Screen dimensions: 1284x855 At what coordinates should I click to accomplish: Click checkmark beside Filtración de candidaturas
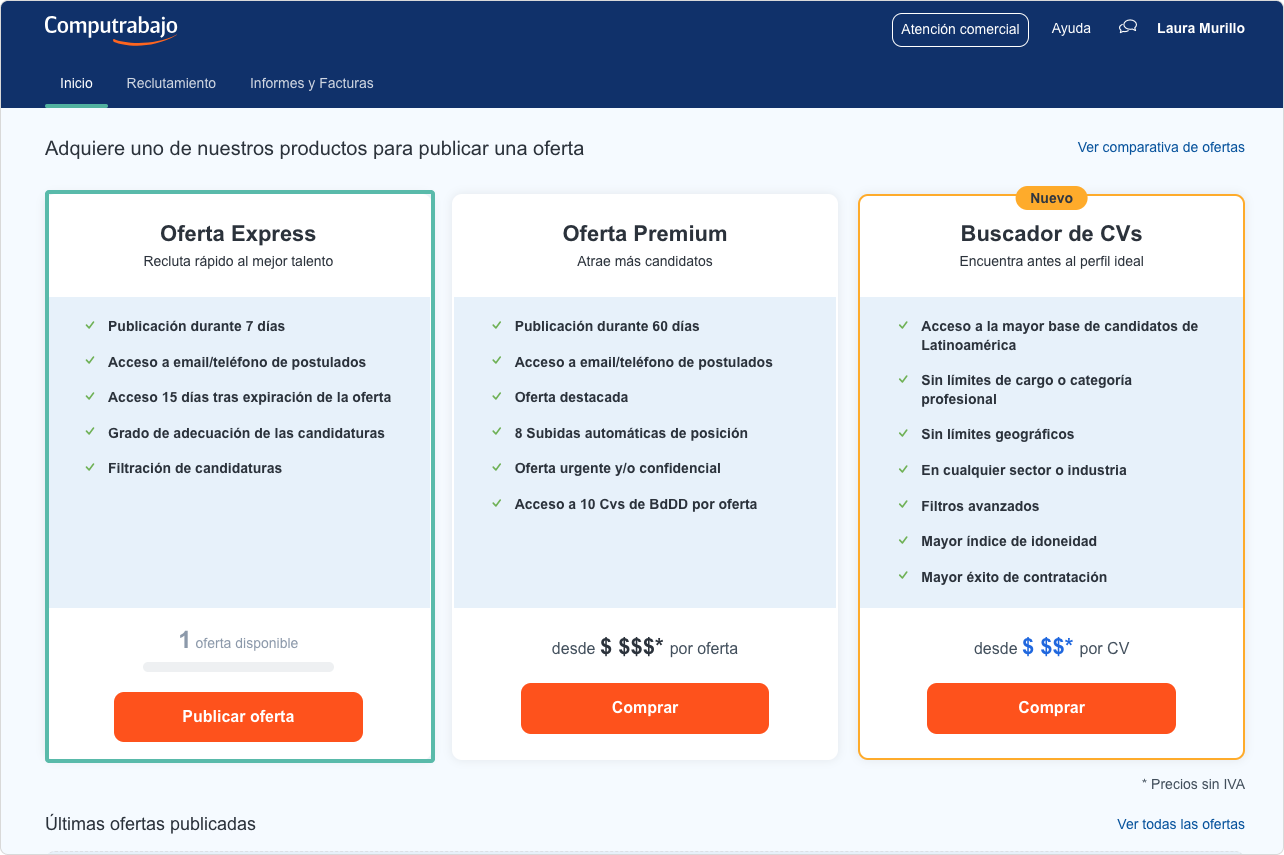pos(90,468)
